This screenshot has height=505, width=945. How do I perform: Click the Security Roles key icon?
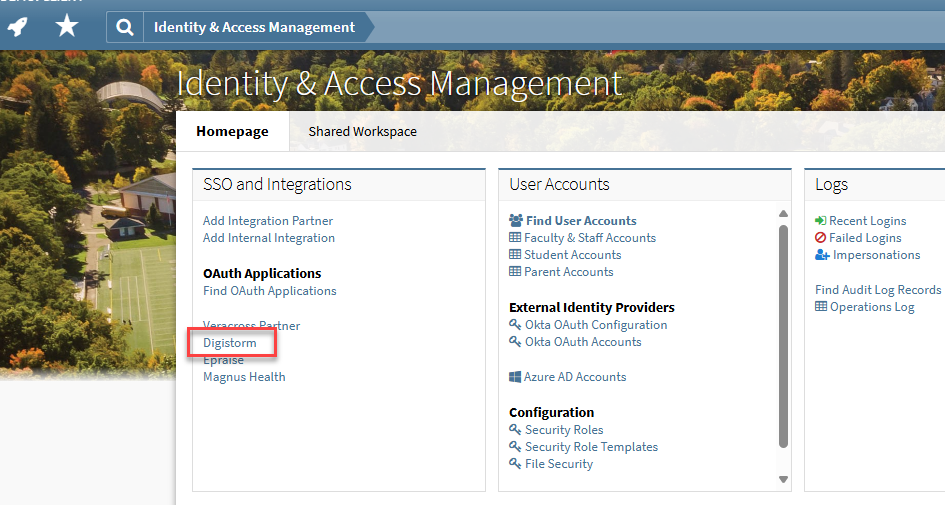coord(515,430)
